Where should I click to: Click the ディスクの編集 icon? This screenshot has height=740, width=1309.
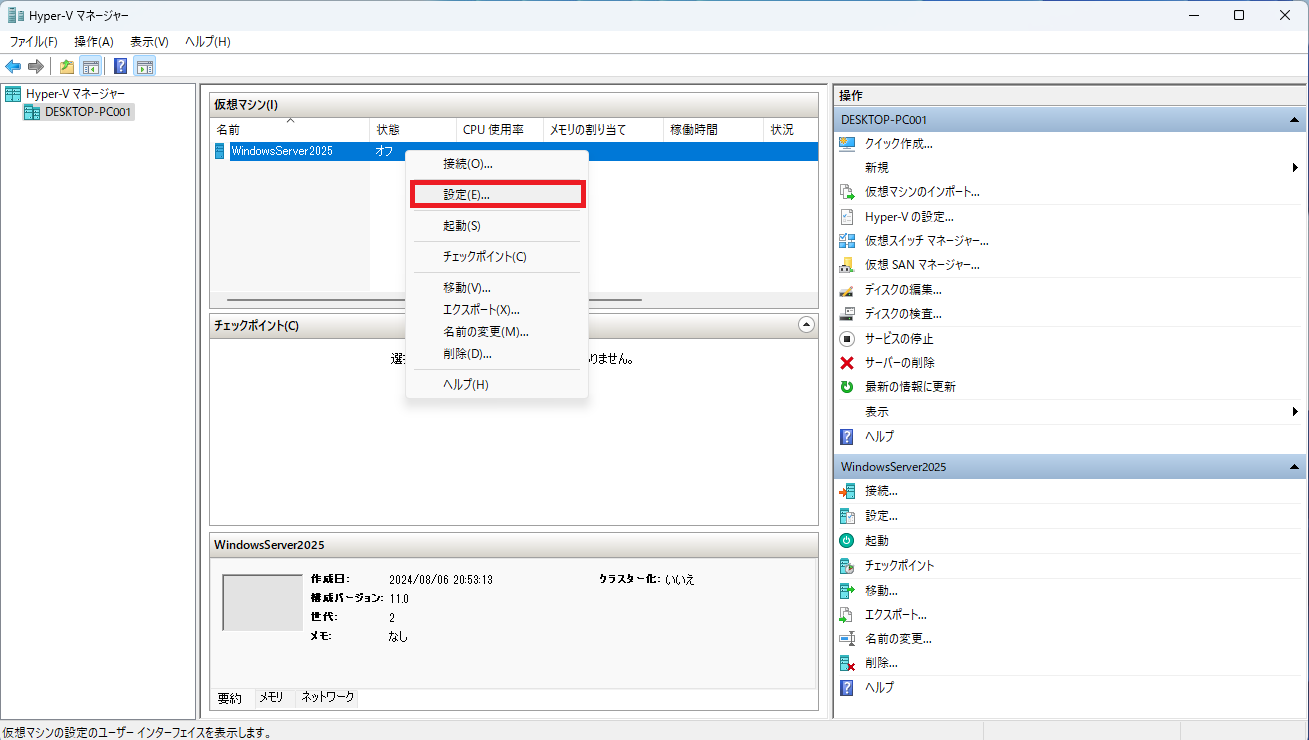point(847,289)
